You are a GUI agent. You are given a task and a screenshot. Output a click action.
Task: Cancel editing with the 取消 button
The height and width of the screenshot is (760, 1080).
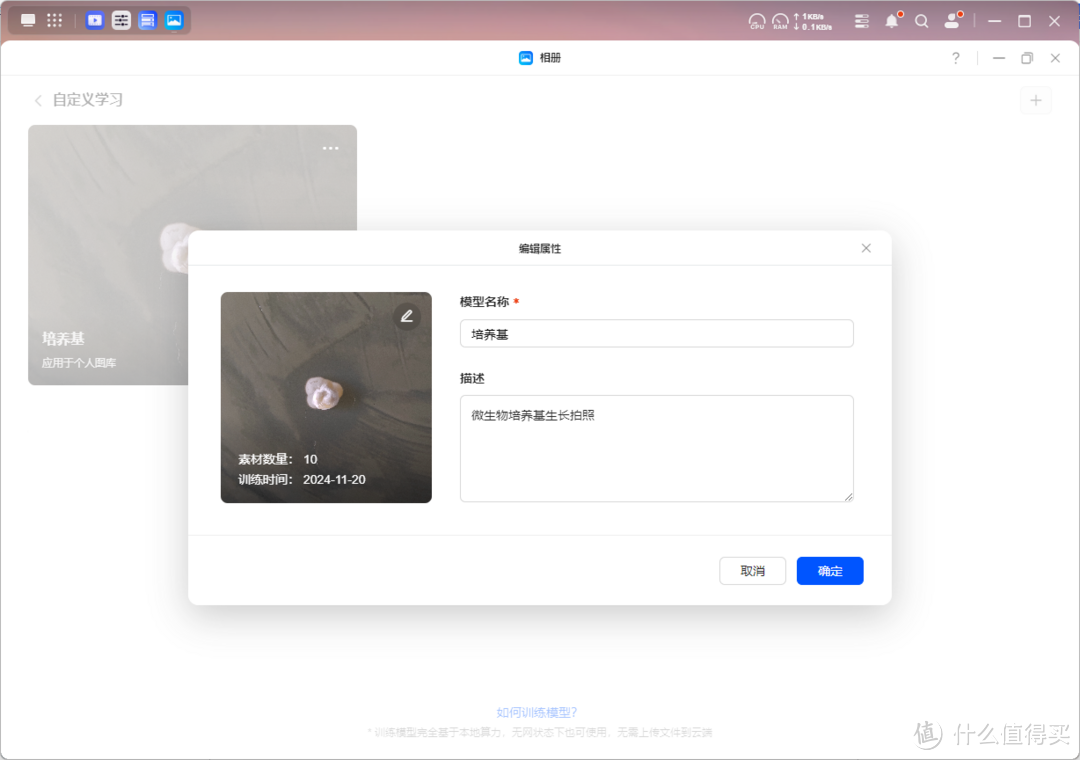pyautogui.click(x=752, y=570)
